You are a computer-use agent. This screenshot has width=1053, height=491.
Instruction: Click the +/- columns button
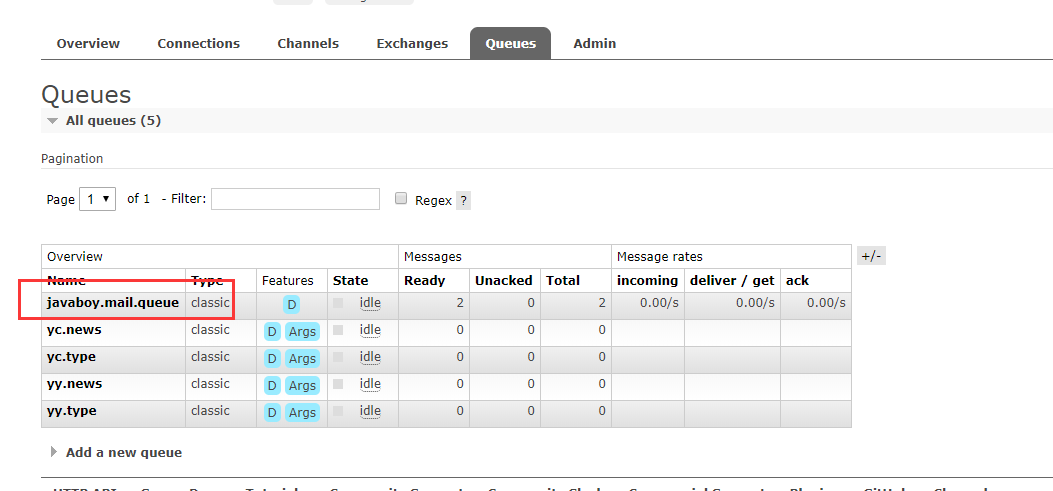tap(871, 256)
